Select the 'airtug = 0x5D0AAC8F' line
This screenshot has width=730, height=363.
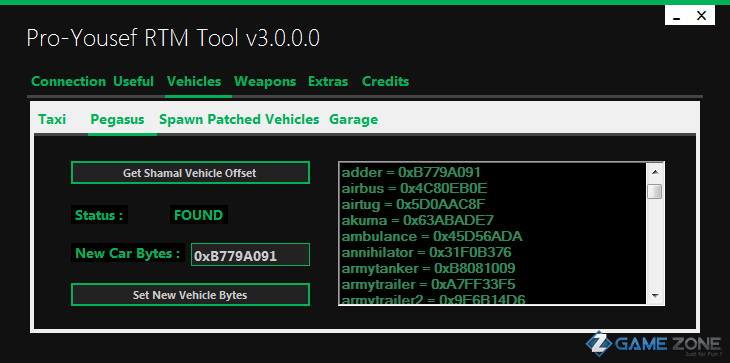point(414,204)
